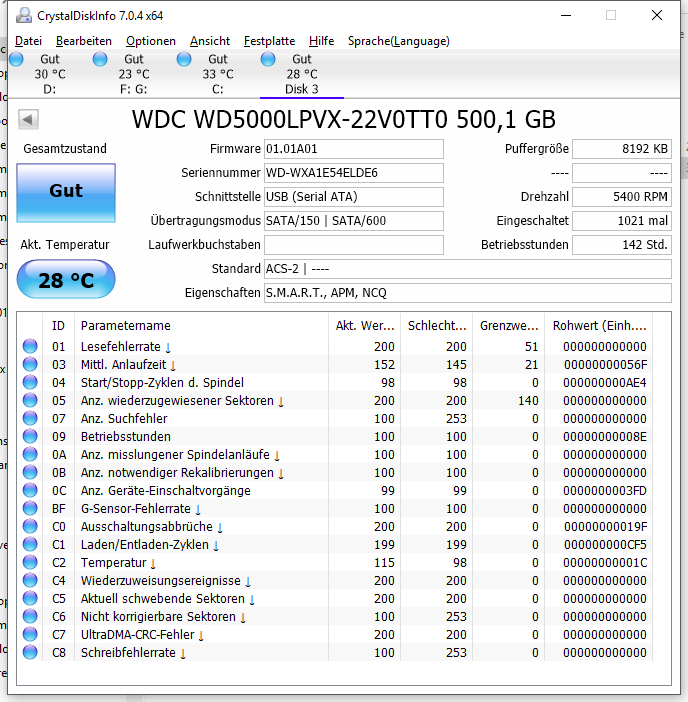Viewport: 688px width, 702px height.
Task: Click raw value 000000000CF5
Action: [x=605, y=544]
